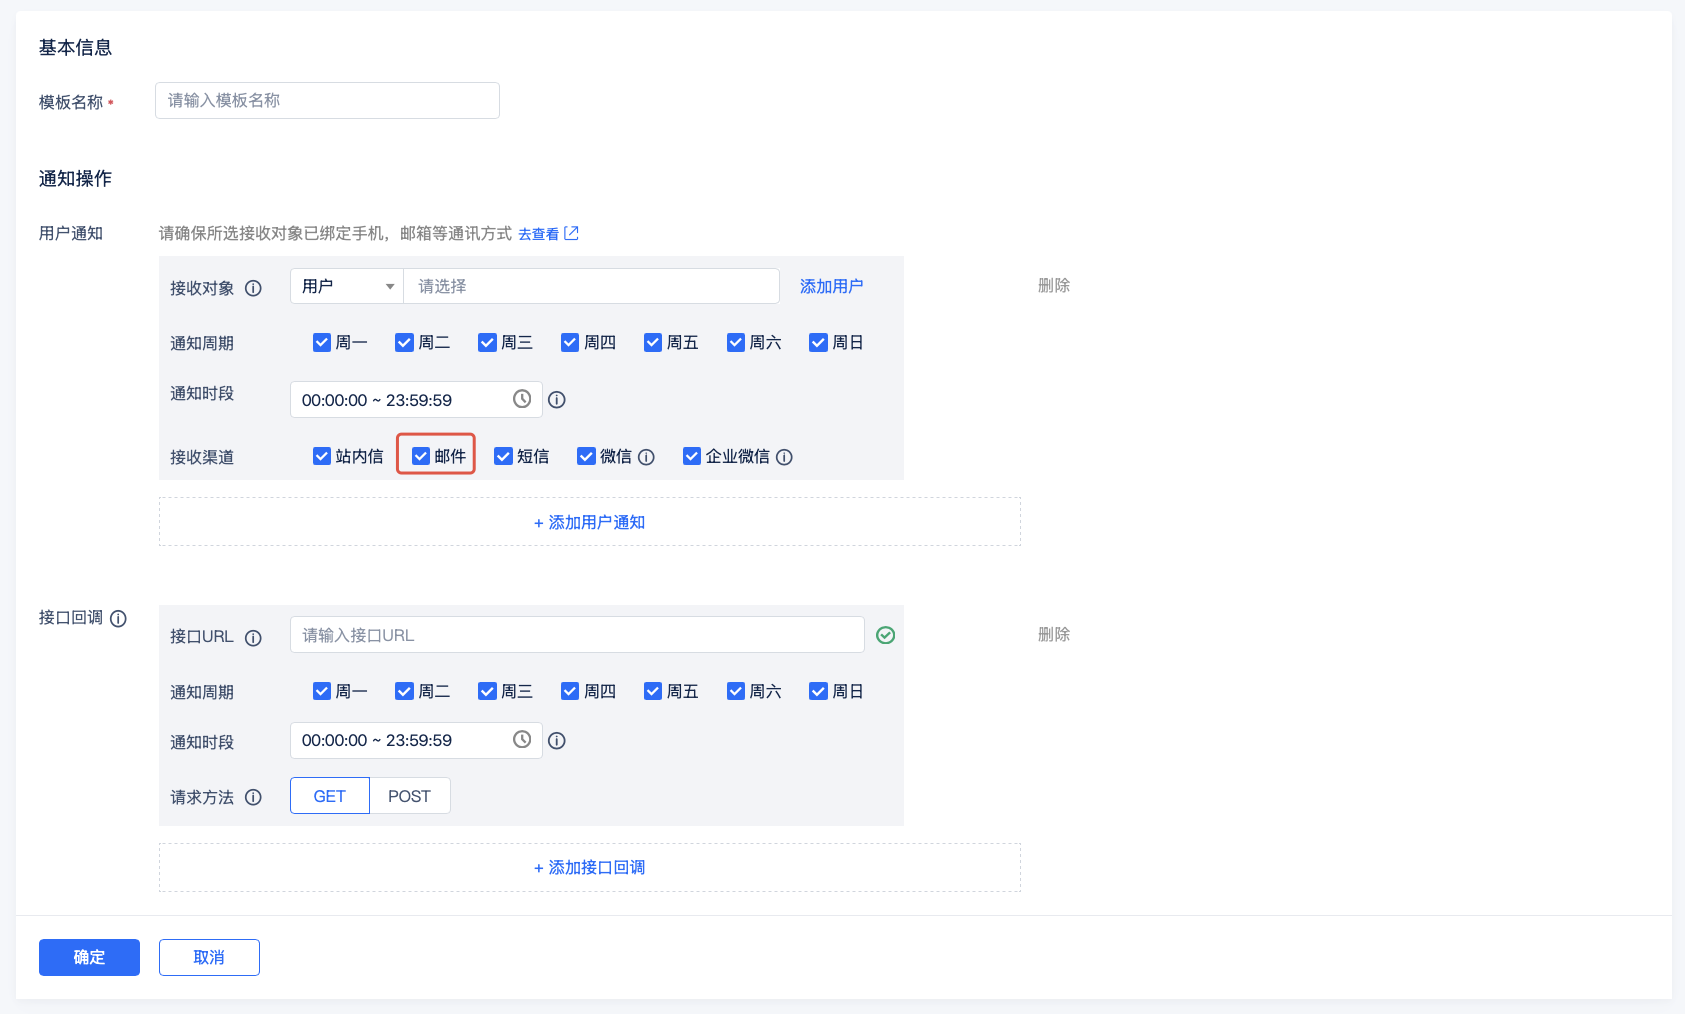The width and height of the screenshot is (1685, 1014).
Task: Click info icon beside user 通知时段 field
Action: click(x=557, y=400)
